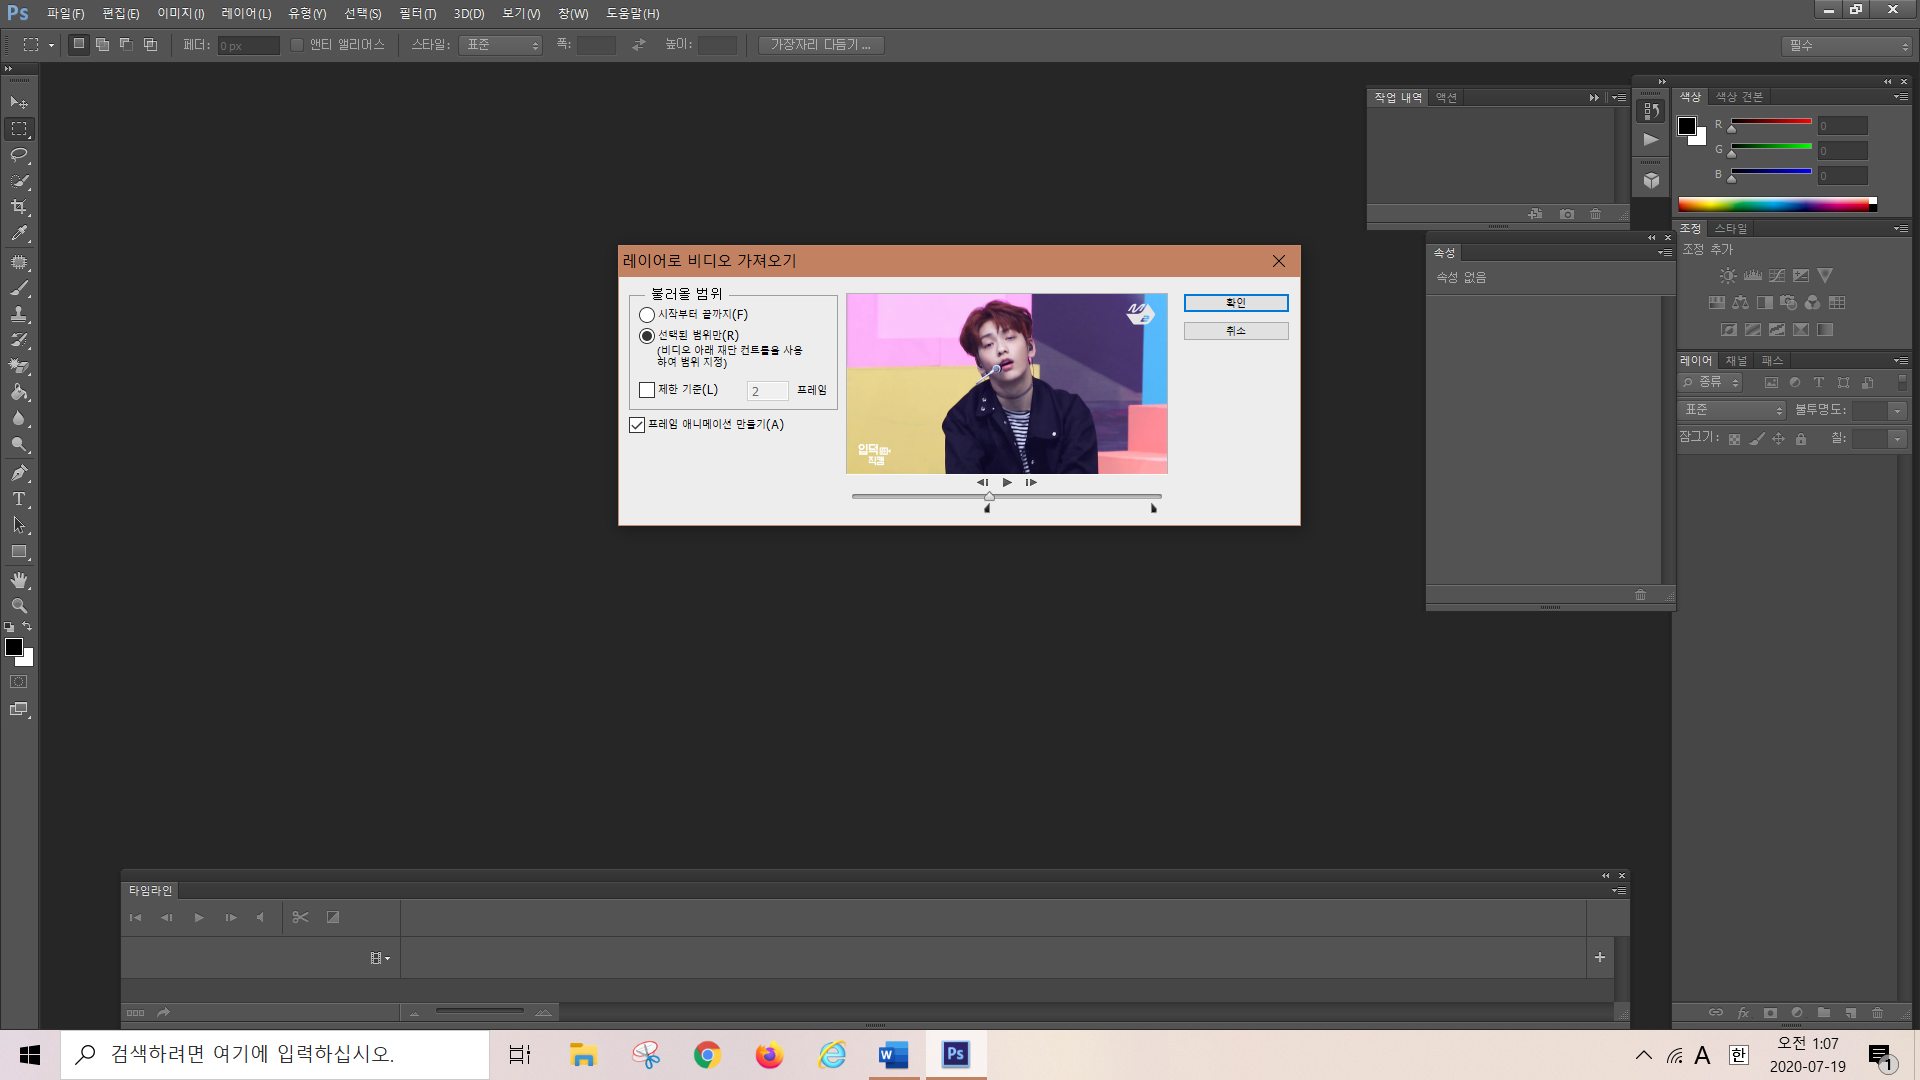Select the Eyedropper tool
The image size is (1920, 1080).
19,234
